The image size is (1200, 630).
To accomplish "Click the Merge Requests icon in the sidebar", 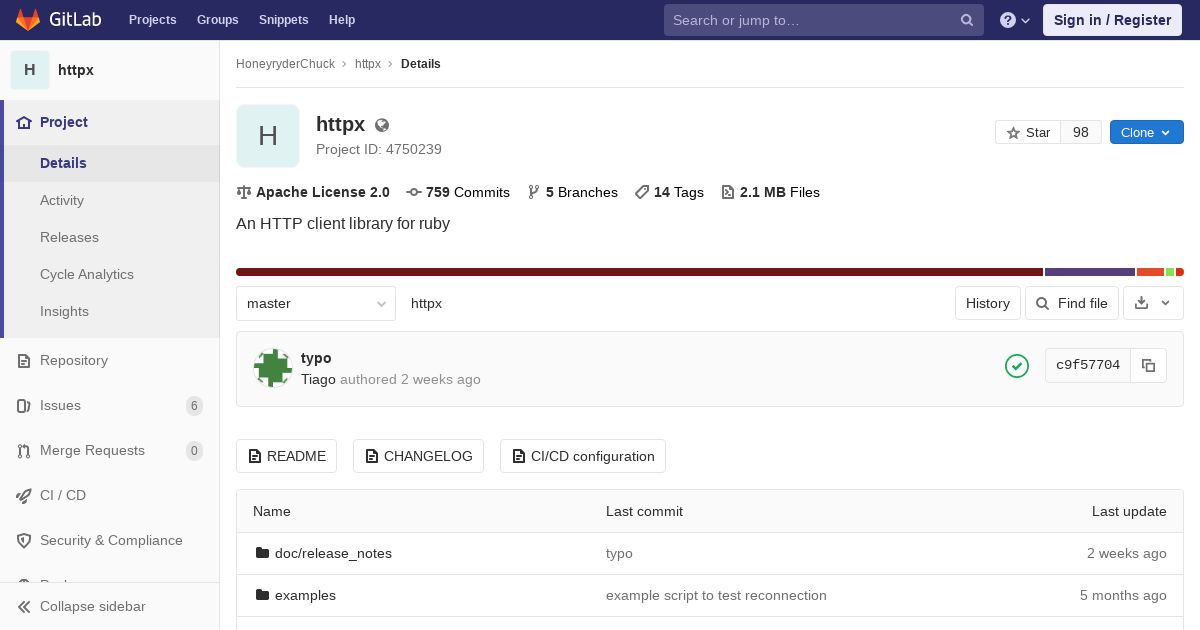I will point(24,450).
